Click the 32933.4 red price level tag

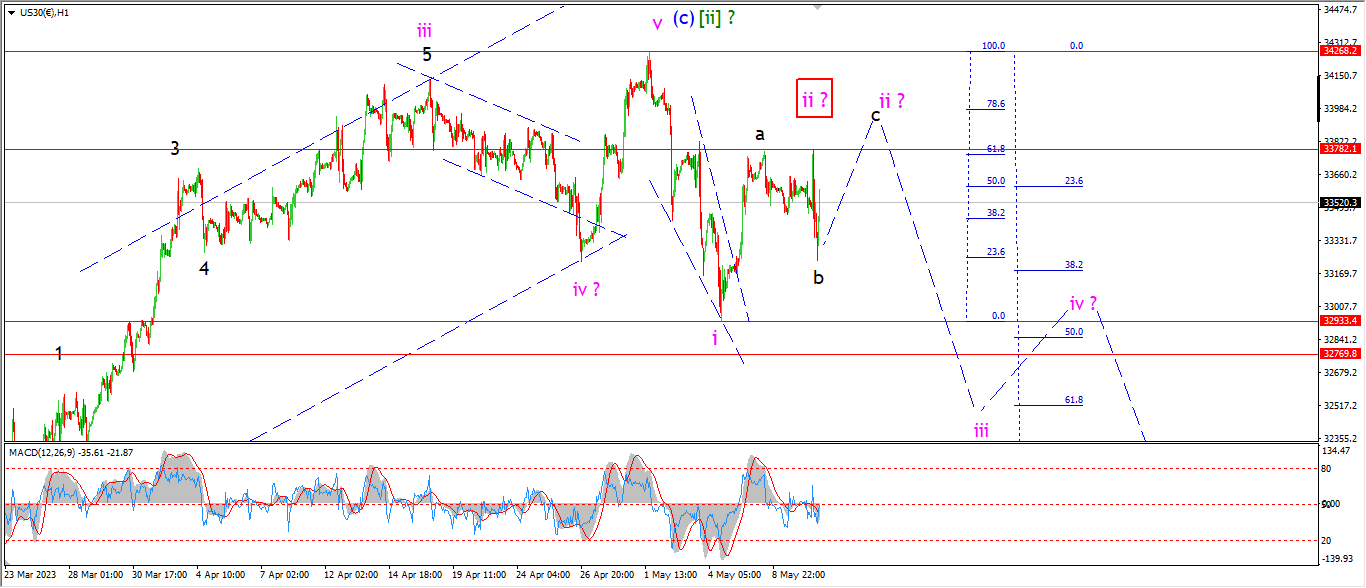(1338, 321)
